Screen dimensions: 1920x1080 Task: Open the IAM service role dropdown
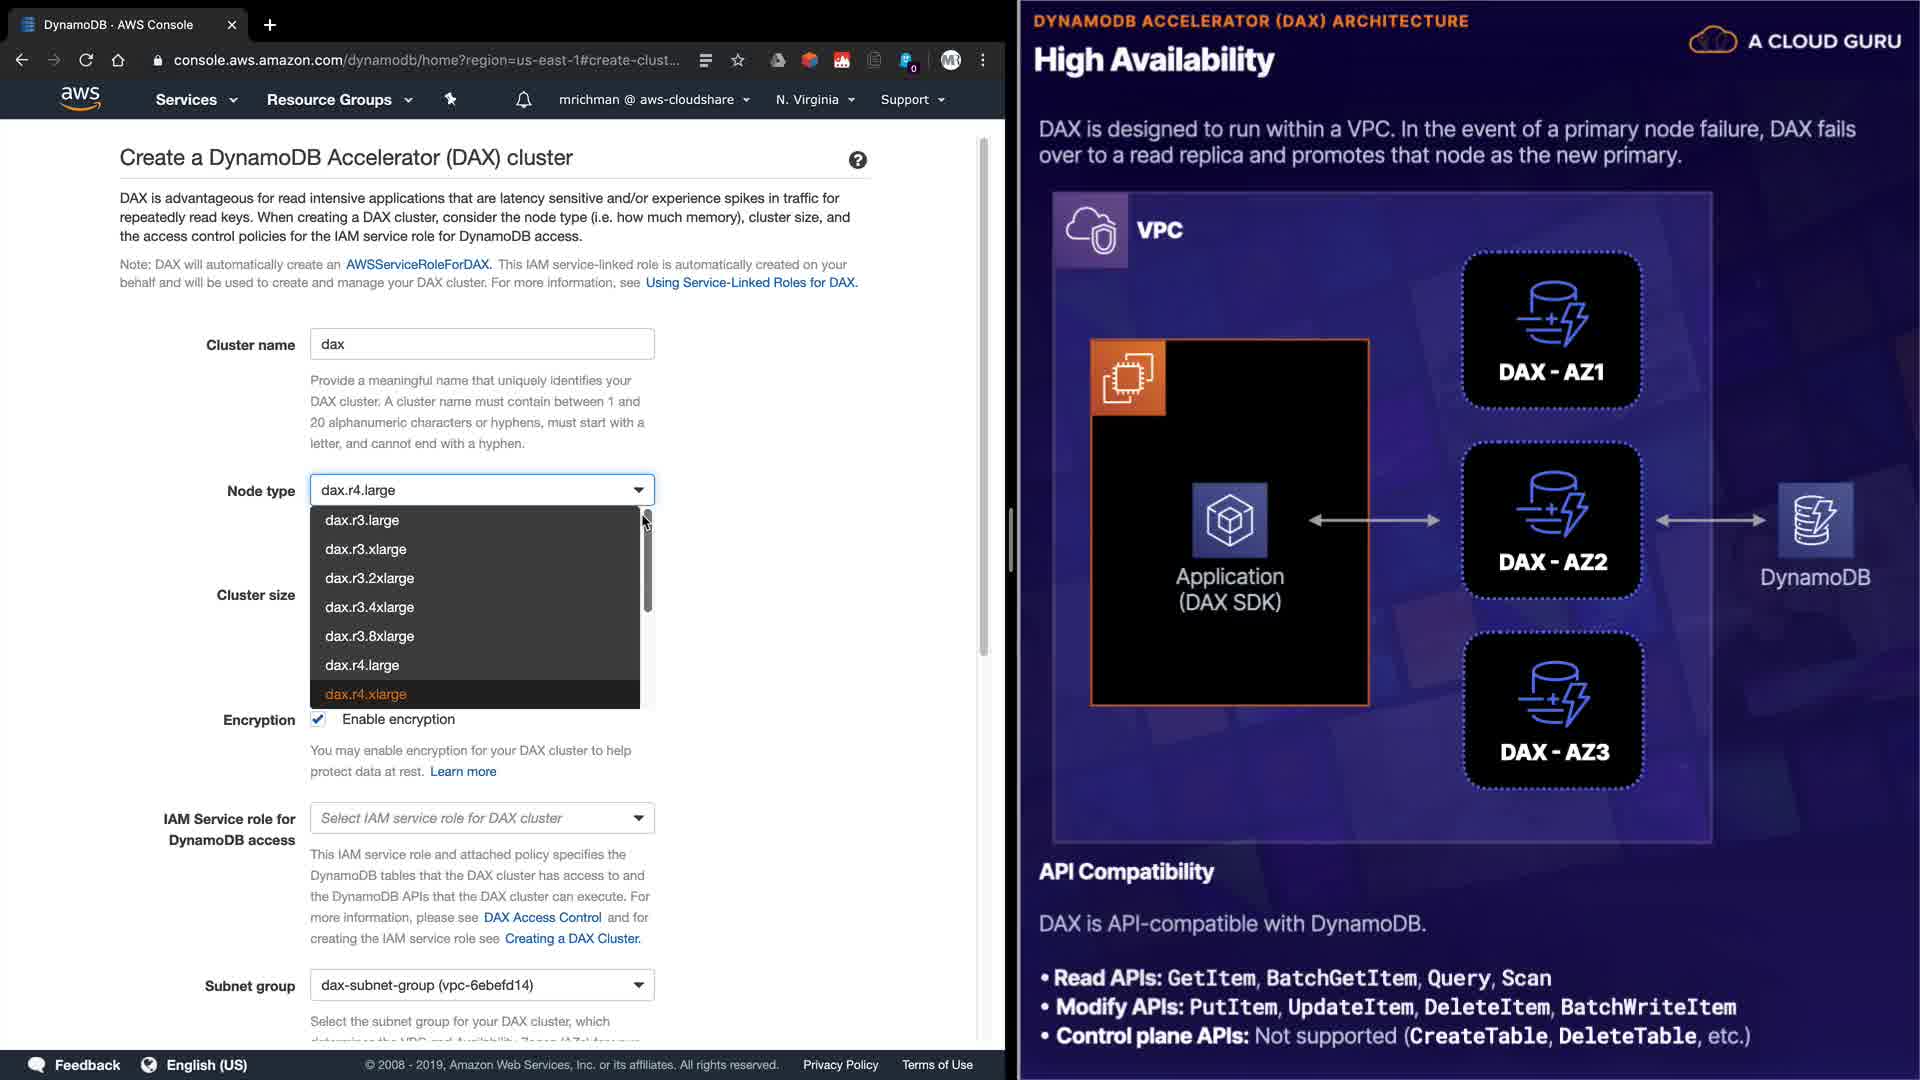[482, 818]
